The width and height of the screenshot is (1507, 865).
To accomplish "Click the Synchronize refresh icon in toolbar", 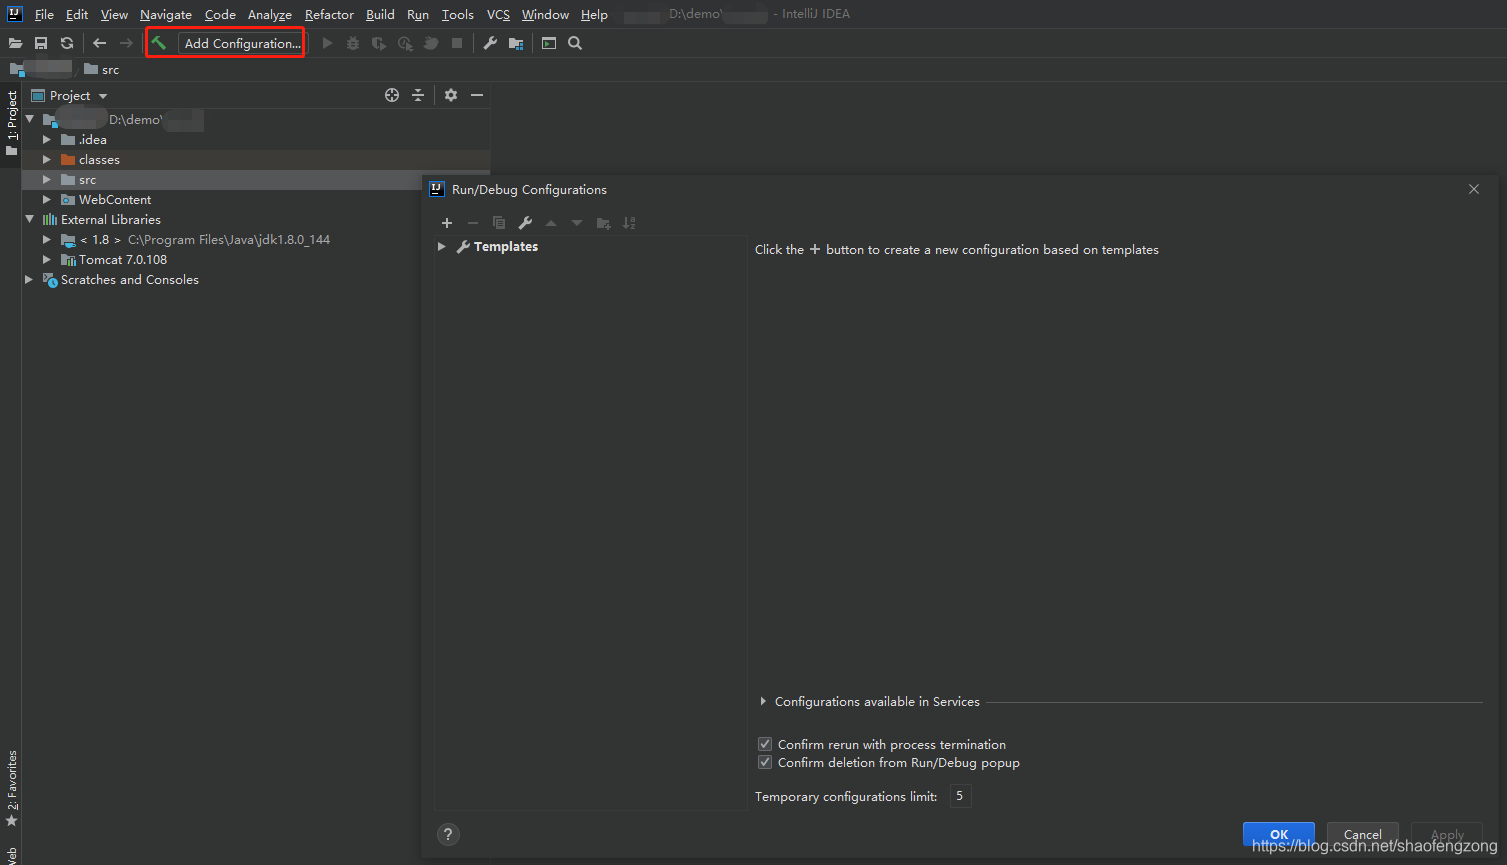I will (67, 43).
